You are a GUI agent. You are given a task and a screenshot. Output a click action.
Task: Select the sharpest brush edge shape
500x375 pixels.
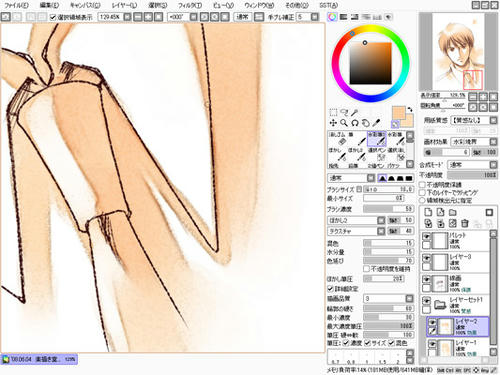pos(383,178)
